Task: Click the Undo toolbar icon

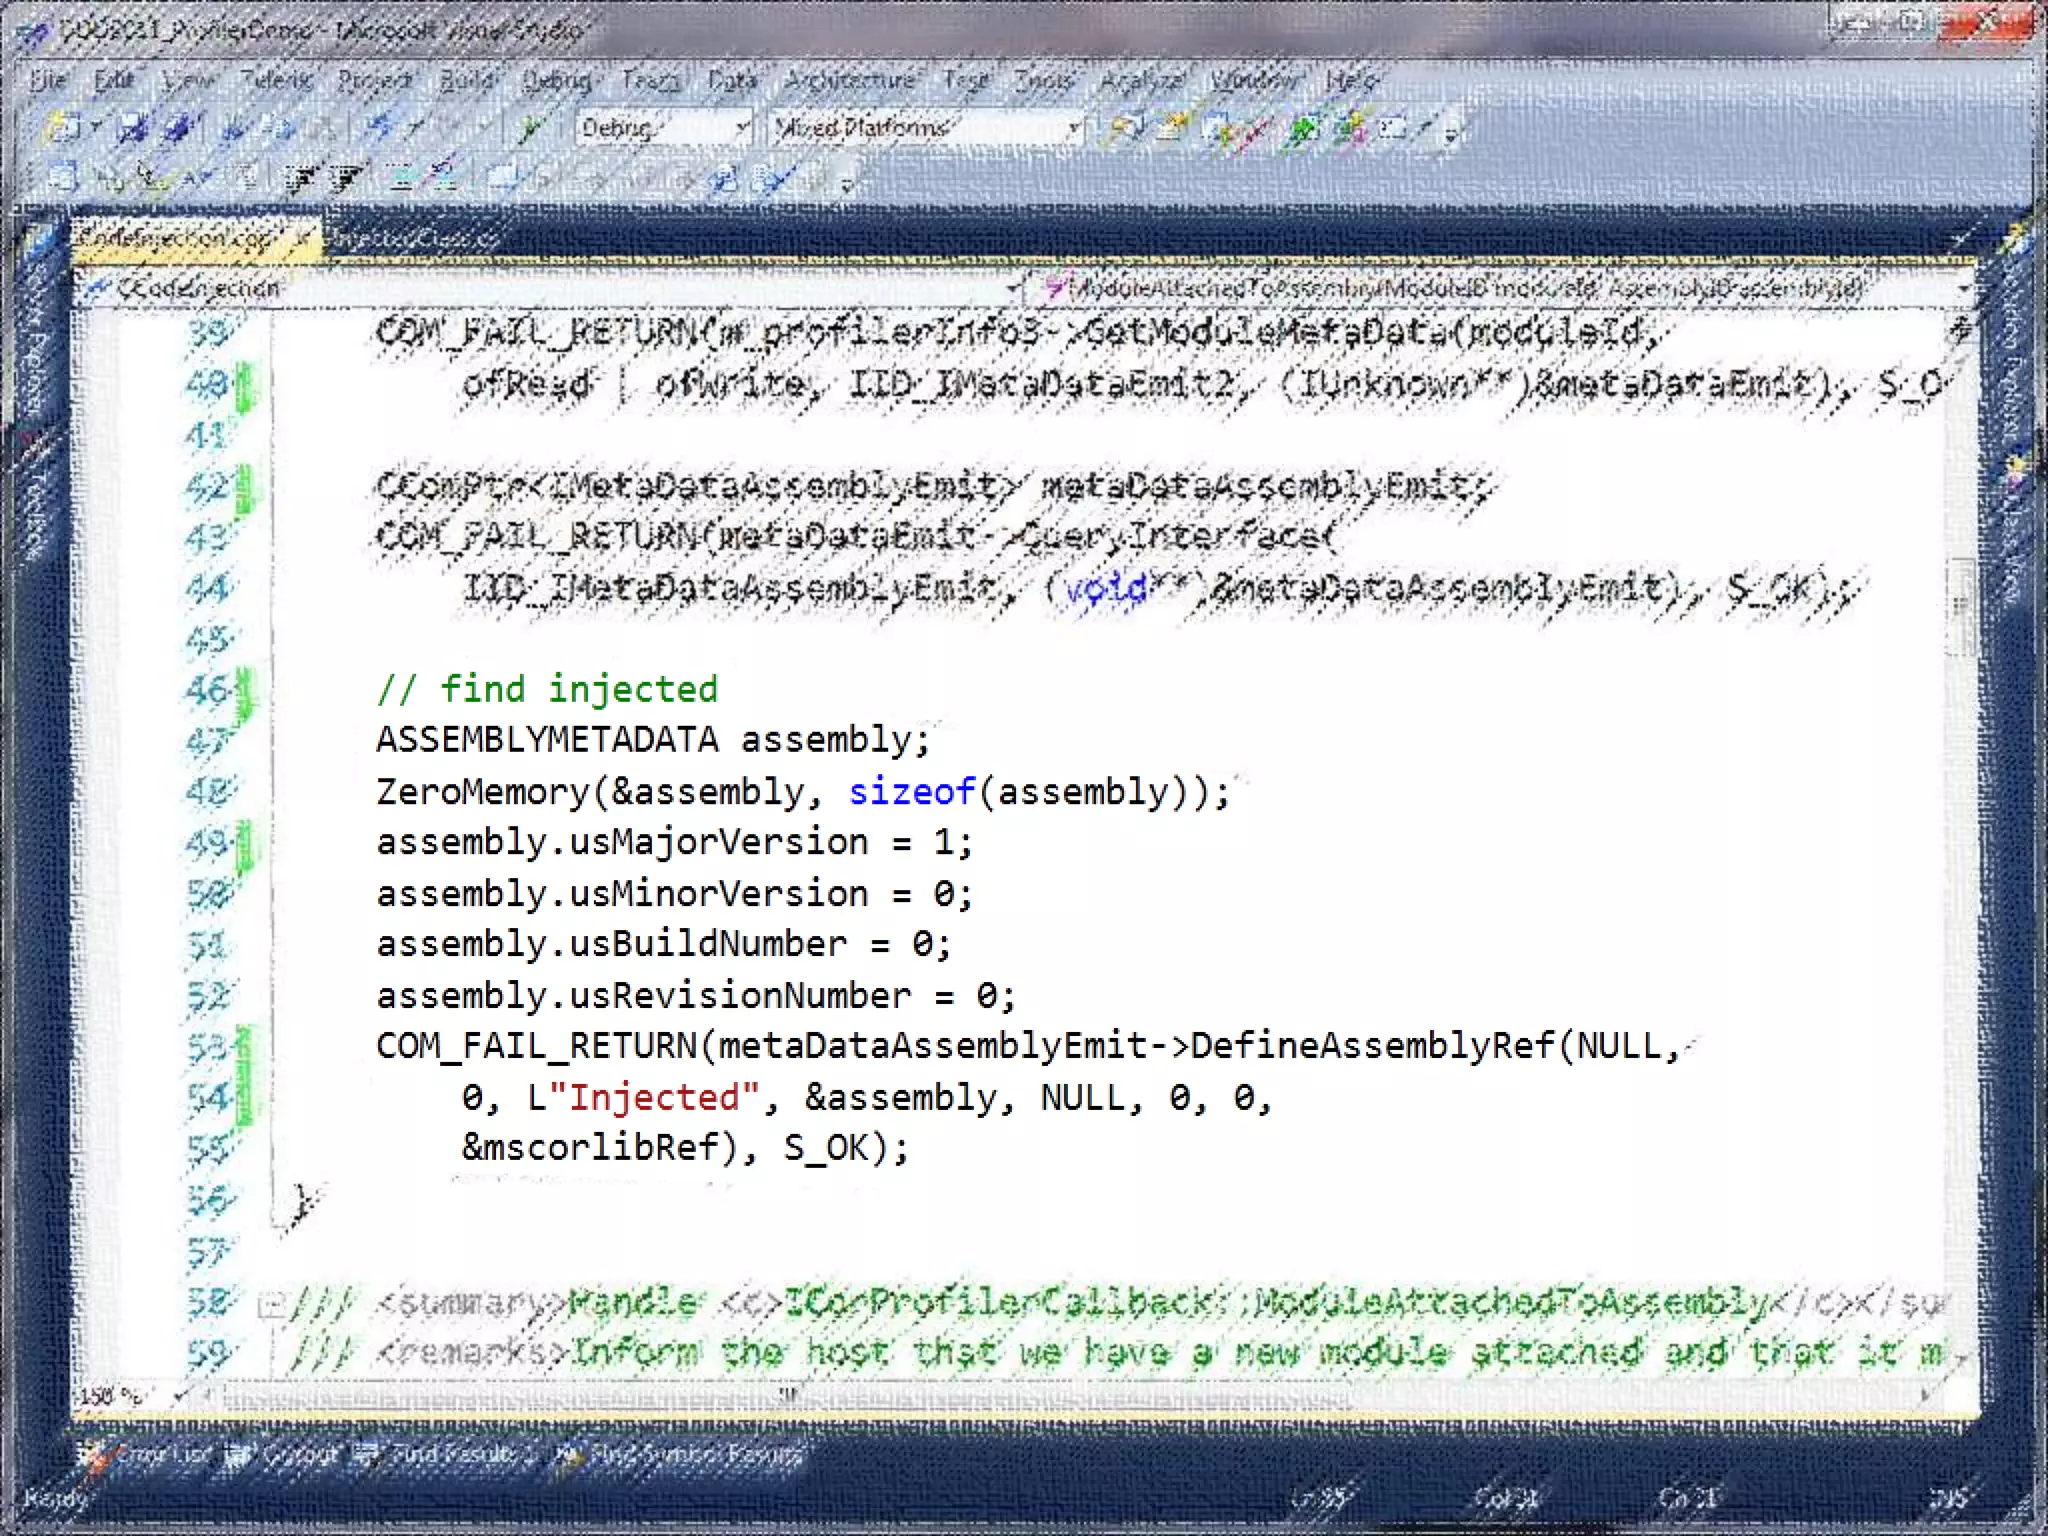Action: (380, 129)
